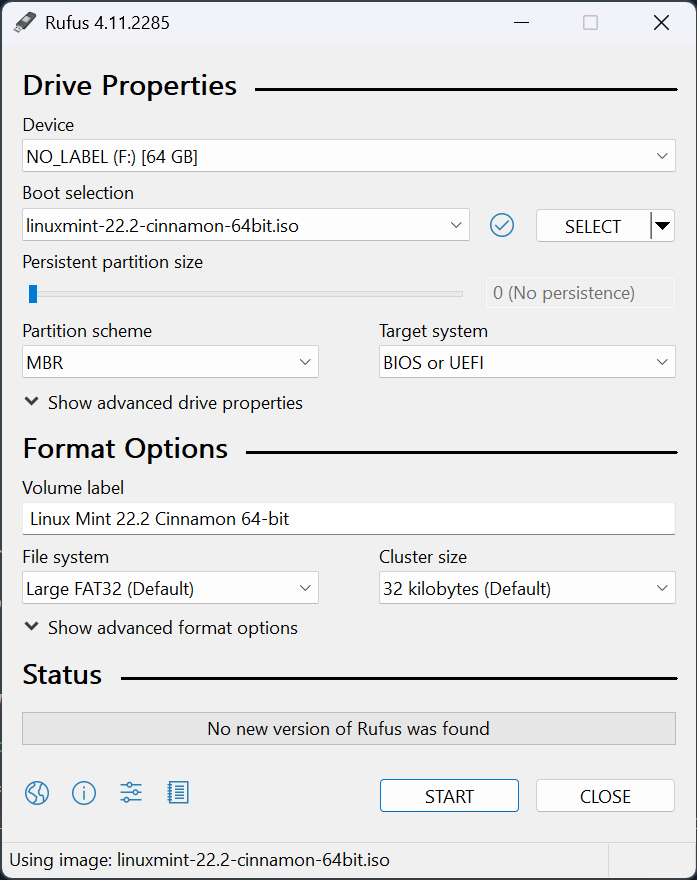697x880 pixels.
Task: Click the Volume label text field
Action: click(348, 519)
